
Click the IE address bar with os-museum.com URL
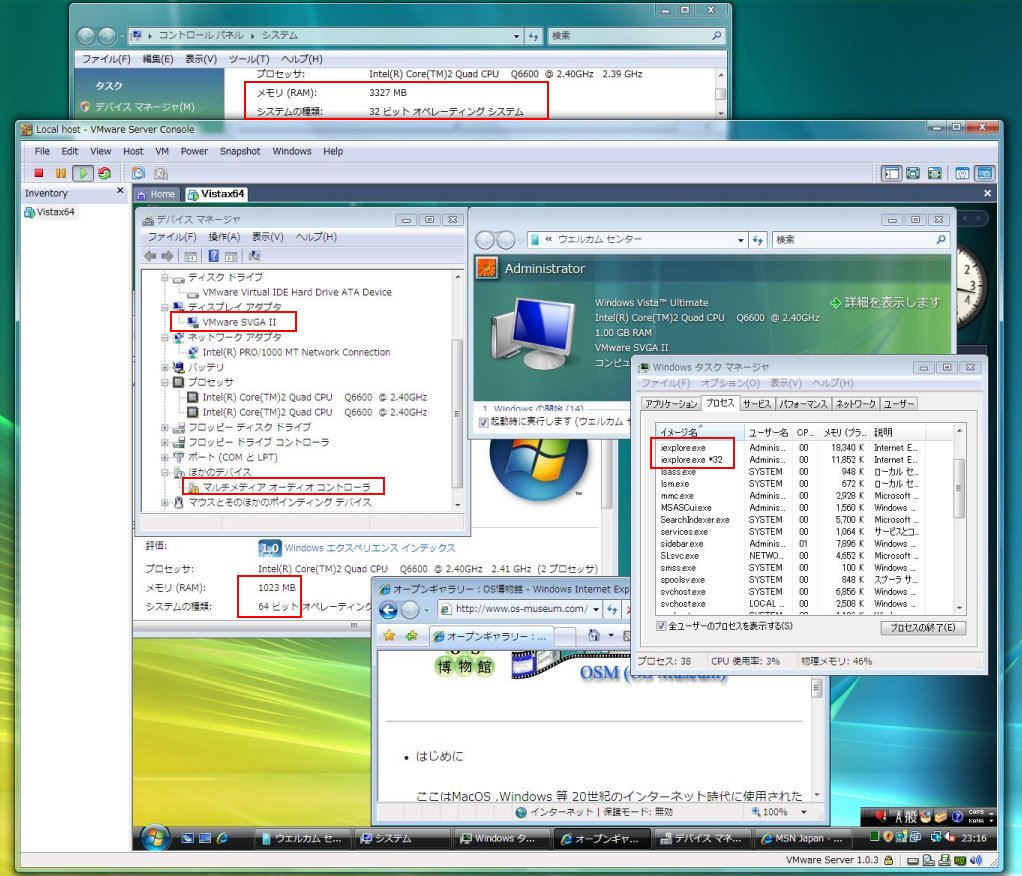click(520, 609)
